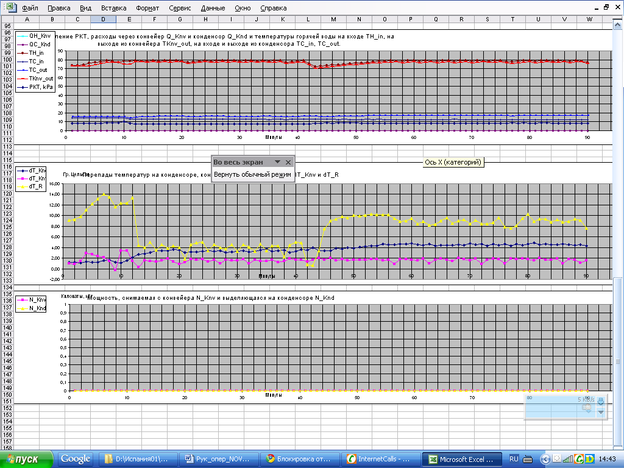Click the green signal bars tray icon
This screenshot has width=624, height=468.
(x=567, y=459)
